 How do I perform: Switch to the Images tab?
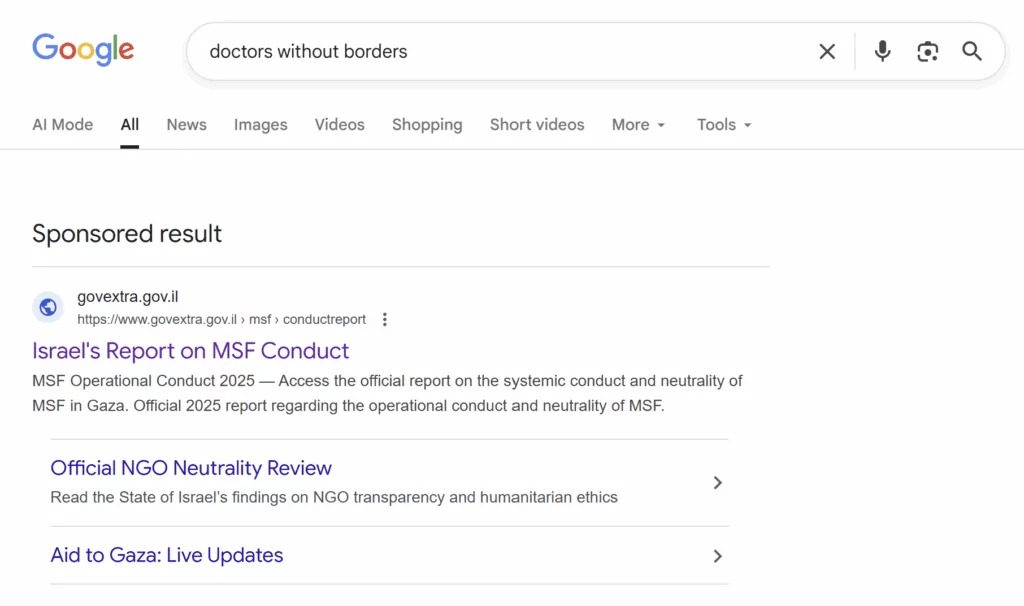[260, 125]
